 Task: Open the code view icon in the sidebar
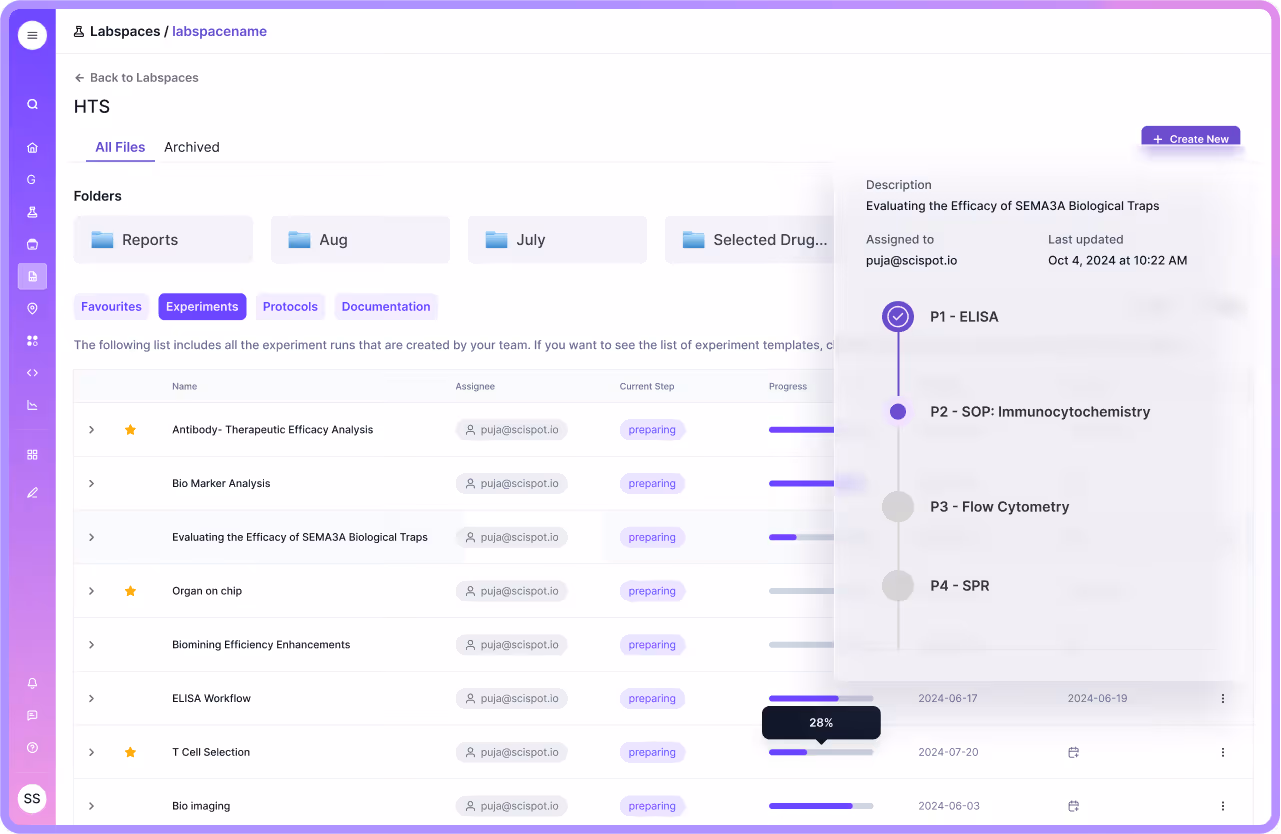point(31,372)
